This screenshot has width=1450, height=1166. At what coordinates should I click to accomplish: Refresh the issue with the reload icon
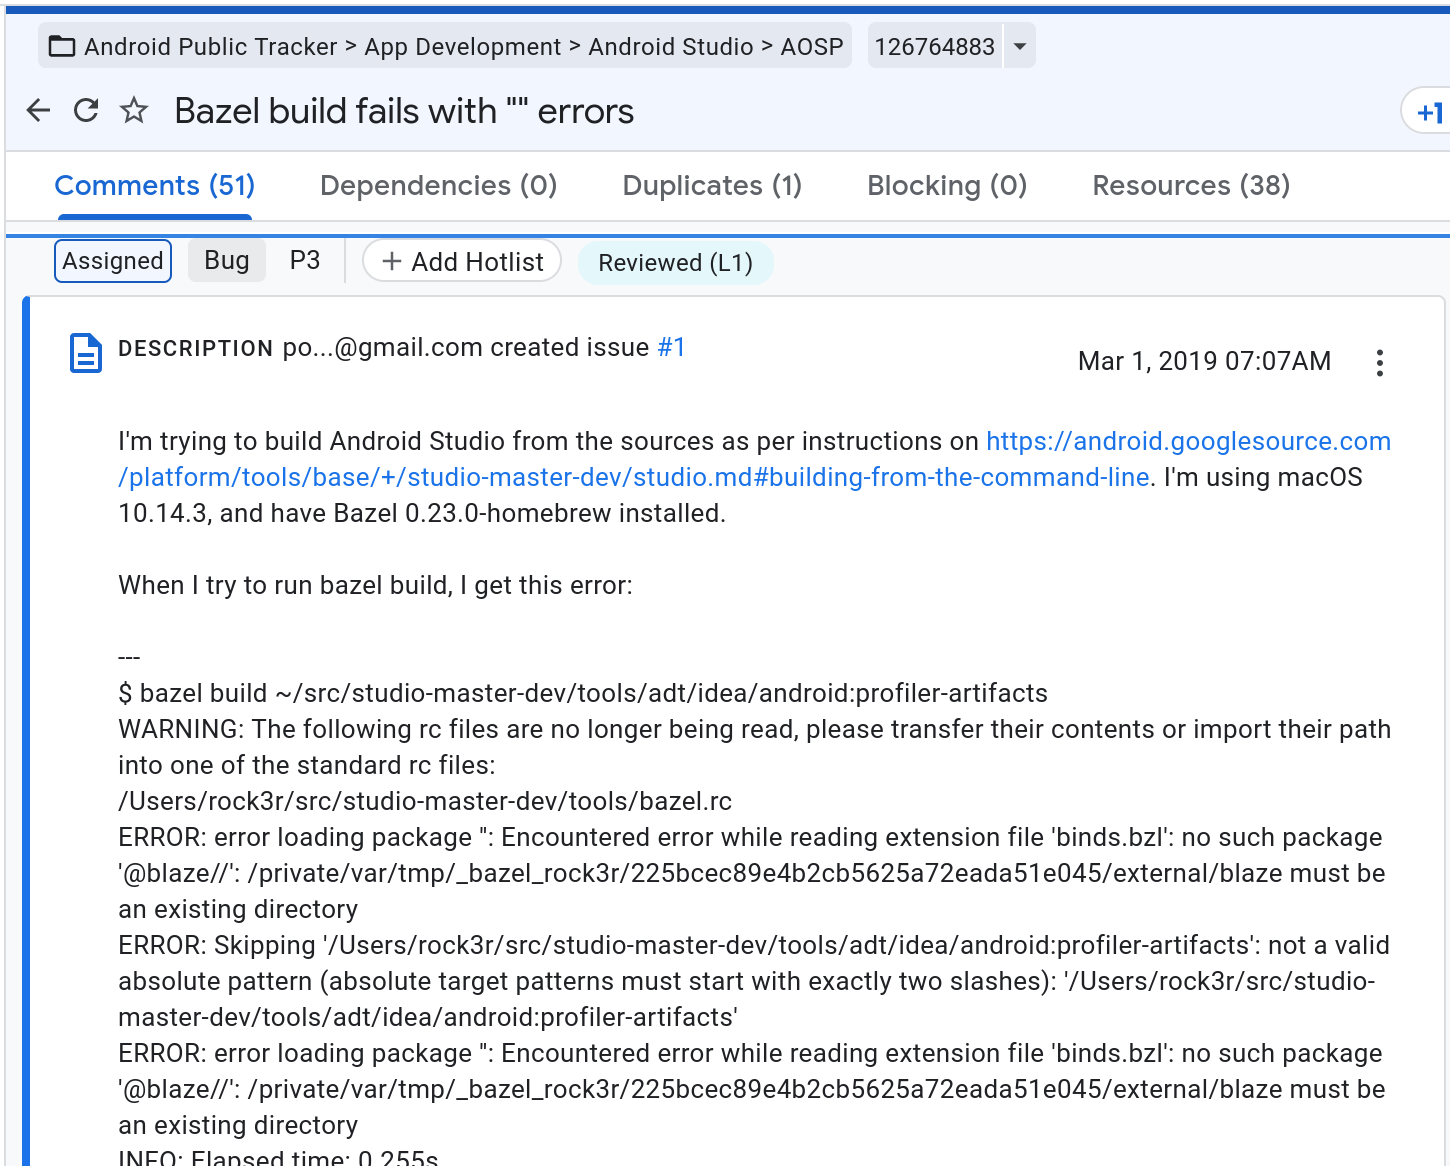86,110
